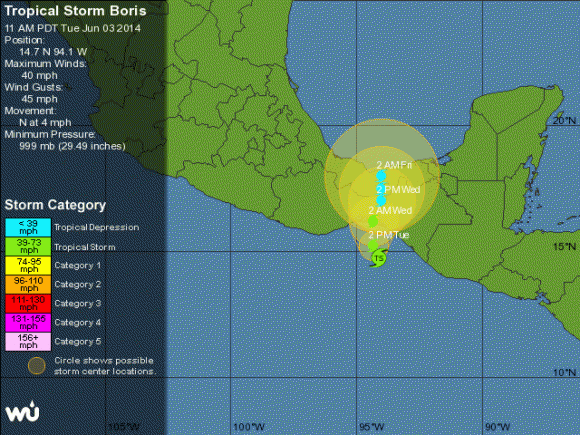Click the possible storm center circle legend icon
The width and height of the screenshot is (580, 435).
pyautogui.click(x=37, y=366)
